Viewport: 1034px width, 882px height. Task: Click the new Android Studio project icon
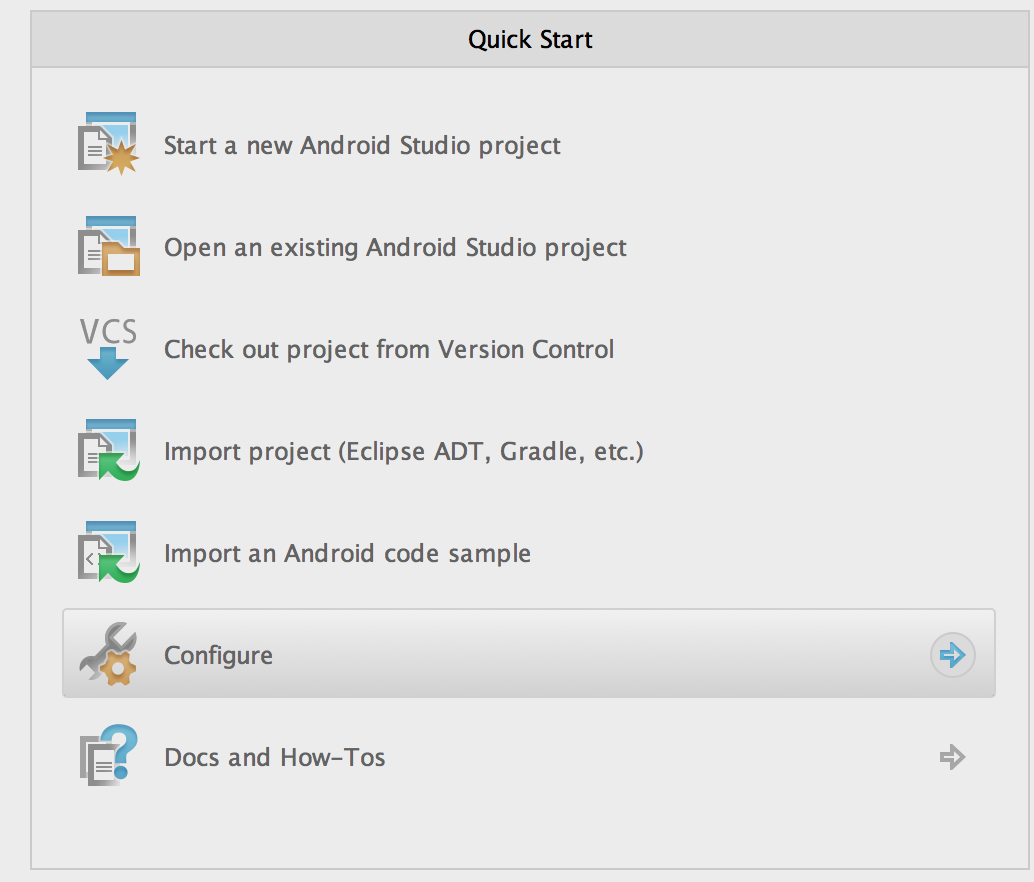[x=108, y=145]
